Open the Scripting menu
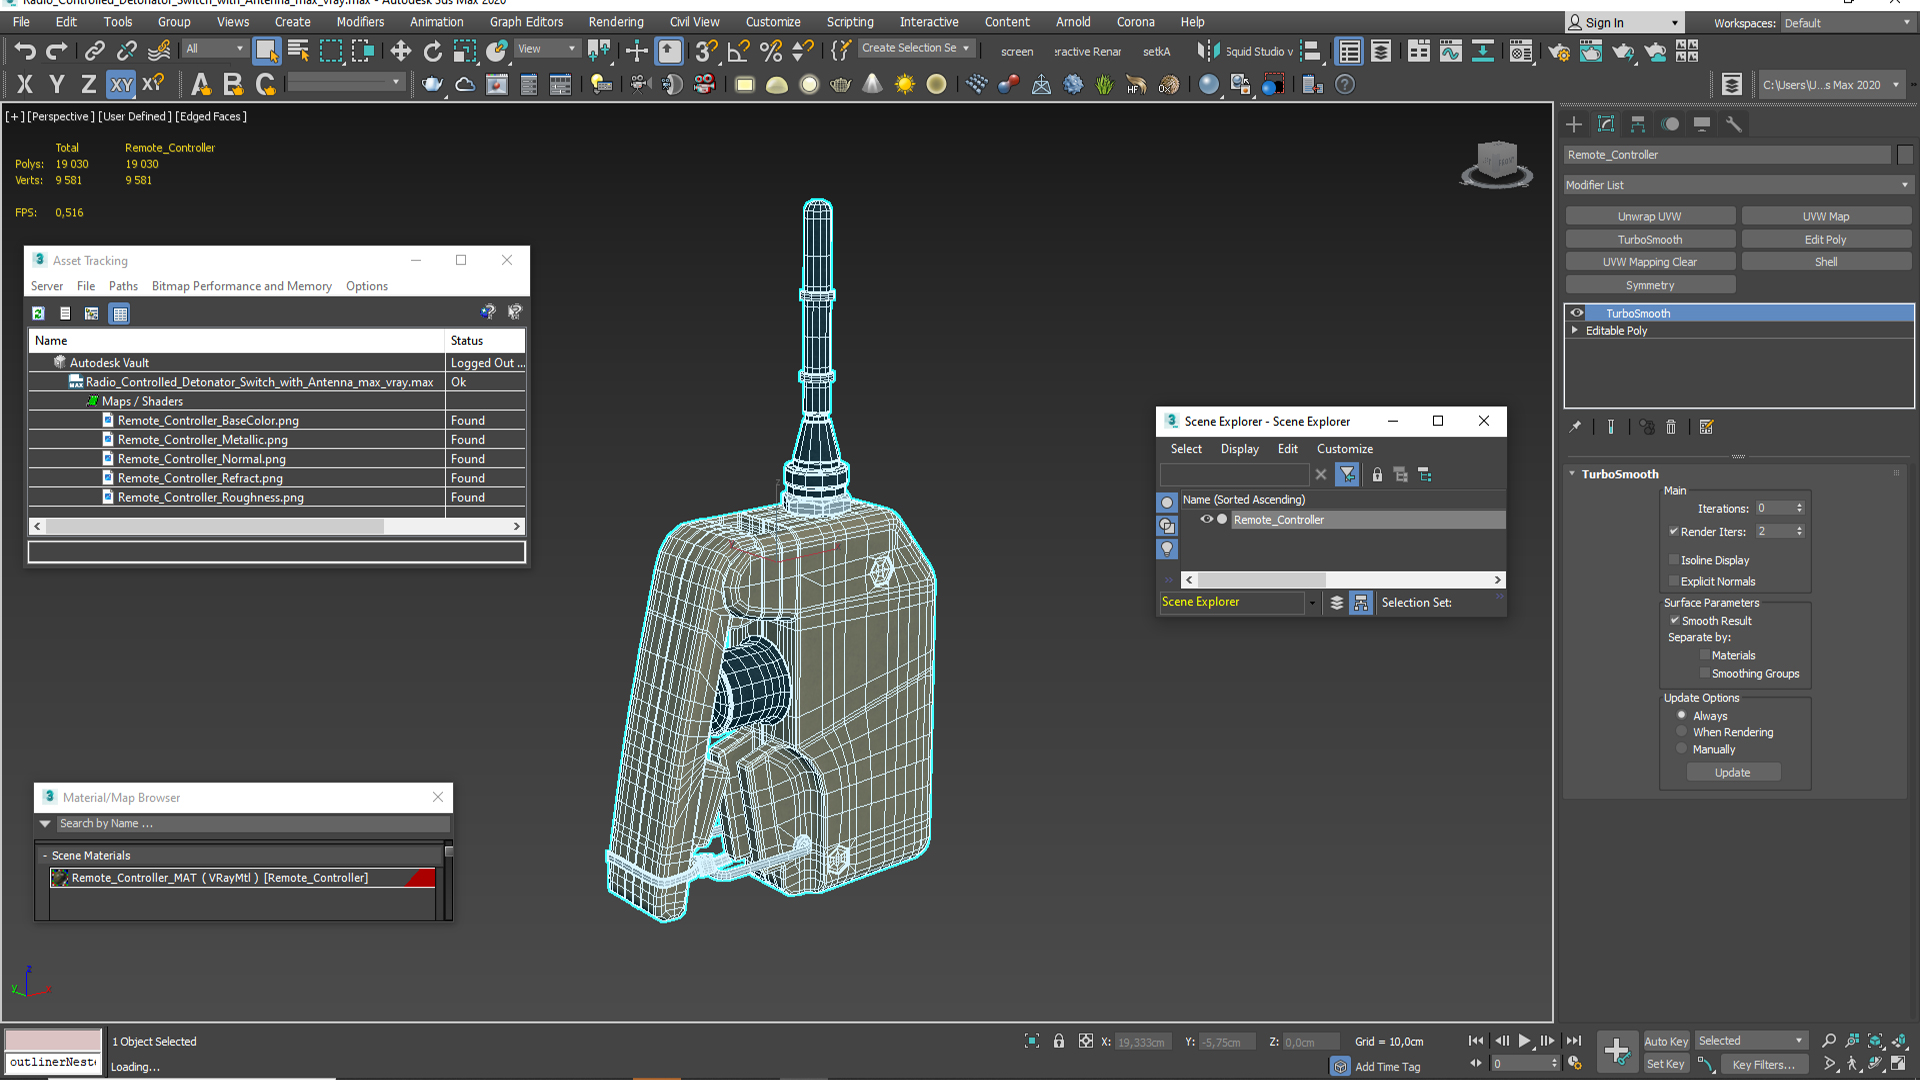 (x=850, y=22)
